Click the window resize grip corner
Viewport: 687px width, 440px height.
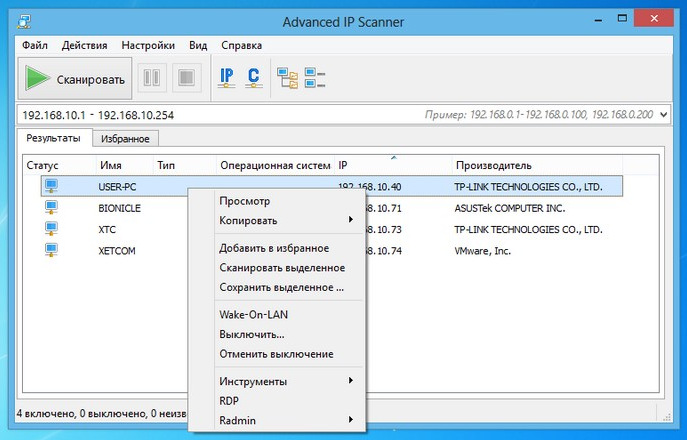667,416
